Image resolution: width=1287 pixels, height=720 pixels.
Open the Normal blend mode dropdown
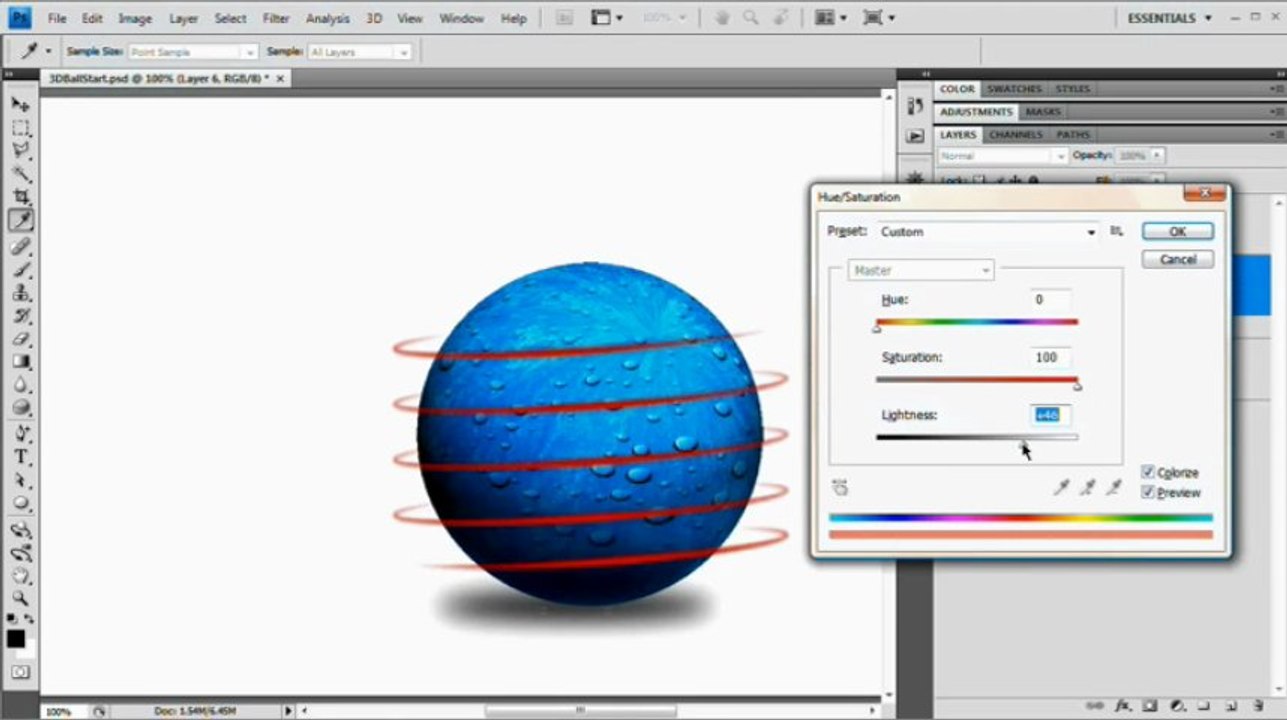[1003, 156]
